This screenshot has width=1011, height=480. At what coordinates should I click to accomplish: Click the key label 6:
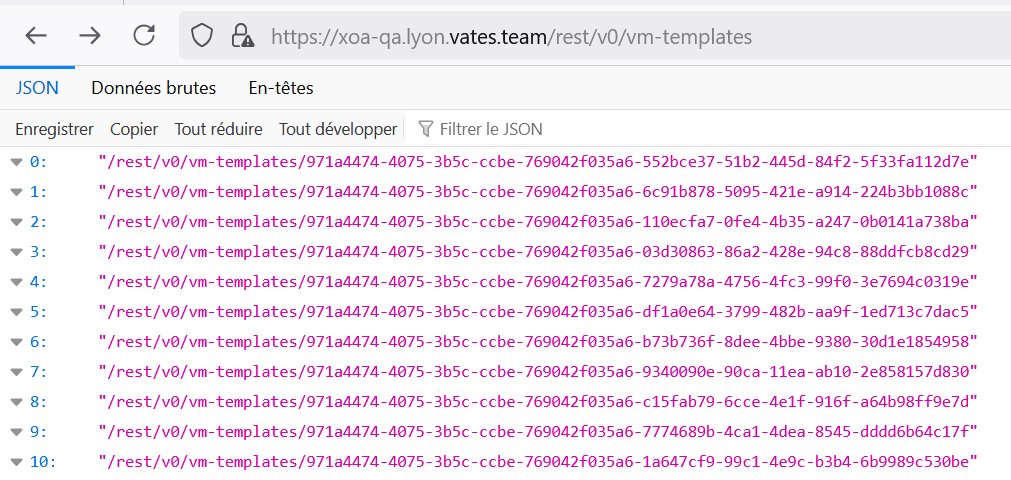click(x=39, y=341)
